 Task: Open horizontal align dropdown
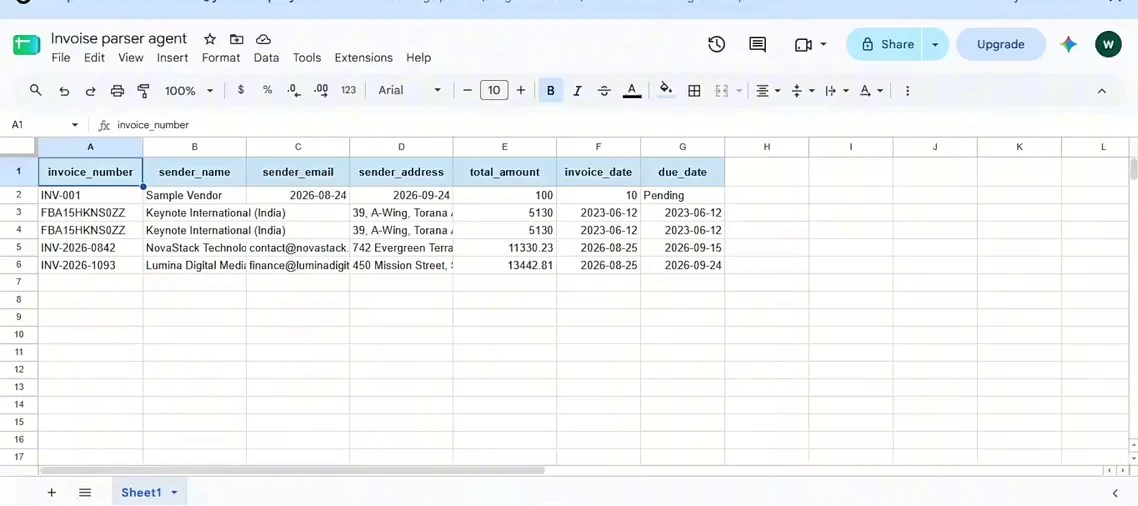(768, 91)
